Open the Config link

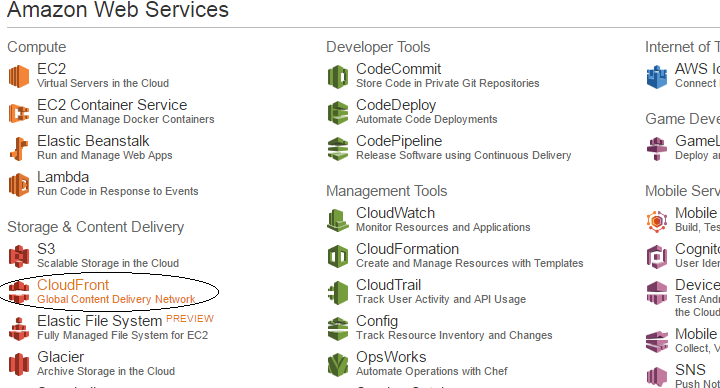(377, 321)
